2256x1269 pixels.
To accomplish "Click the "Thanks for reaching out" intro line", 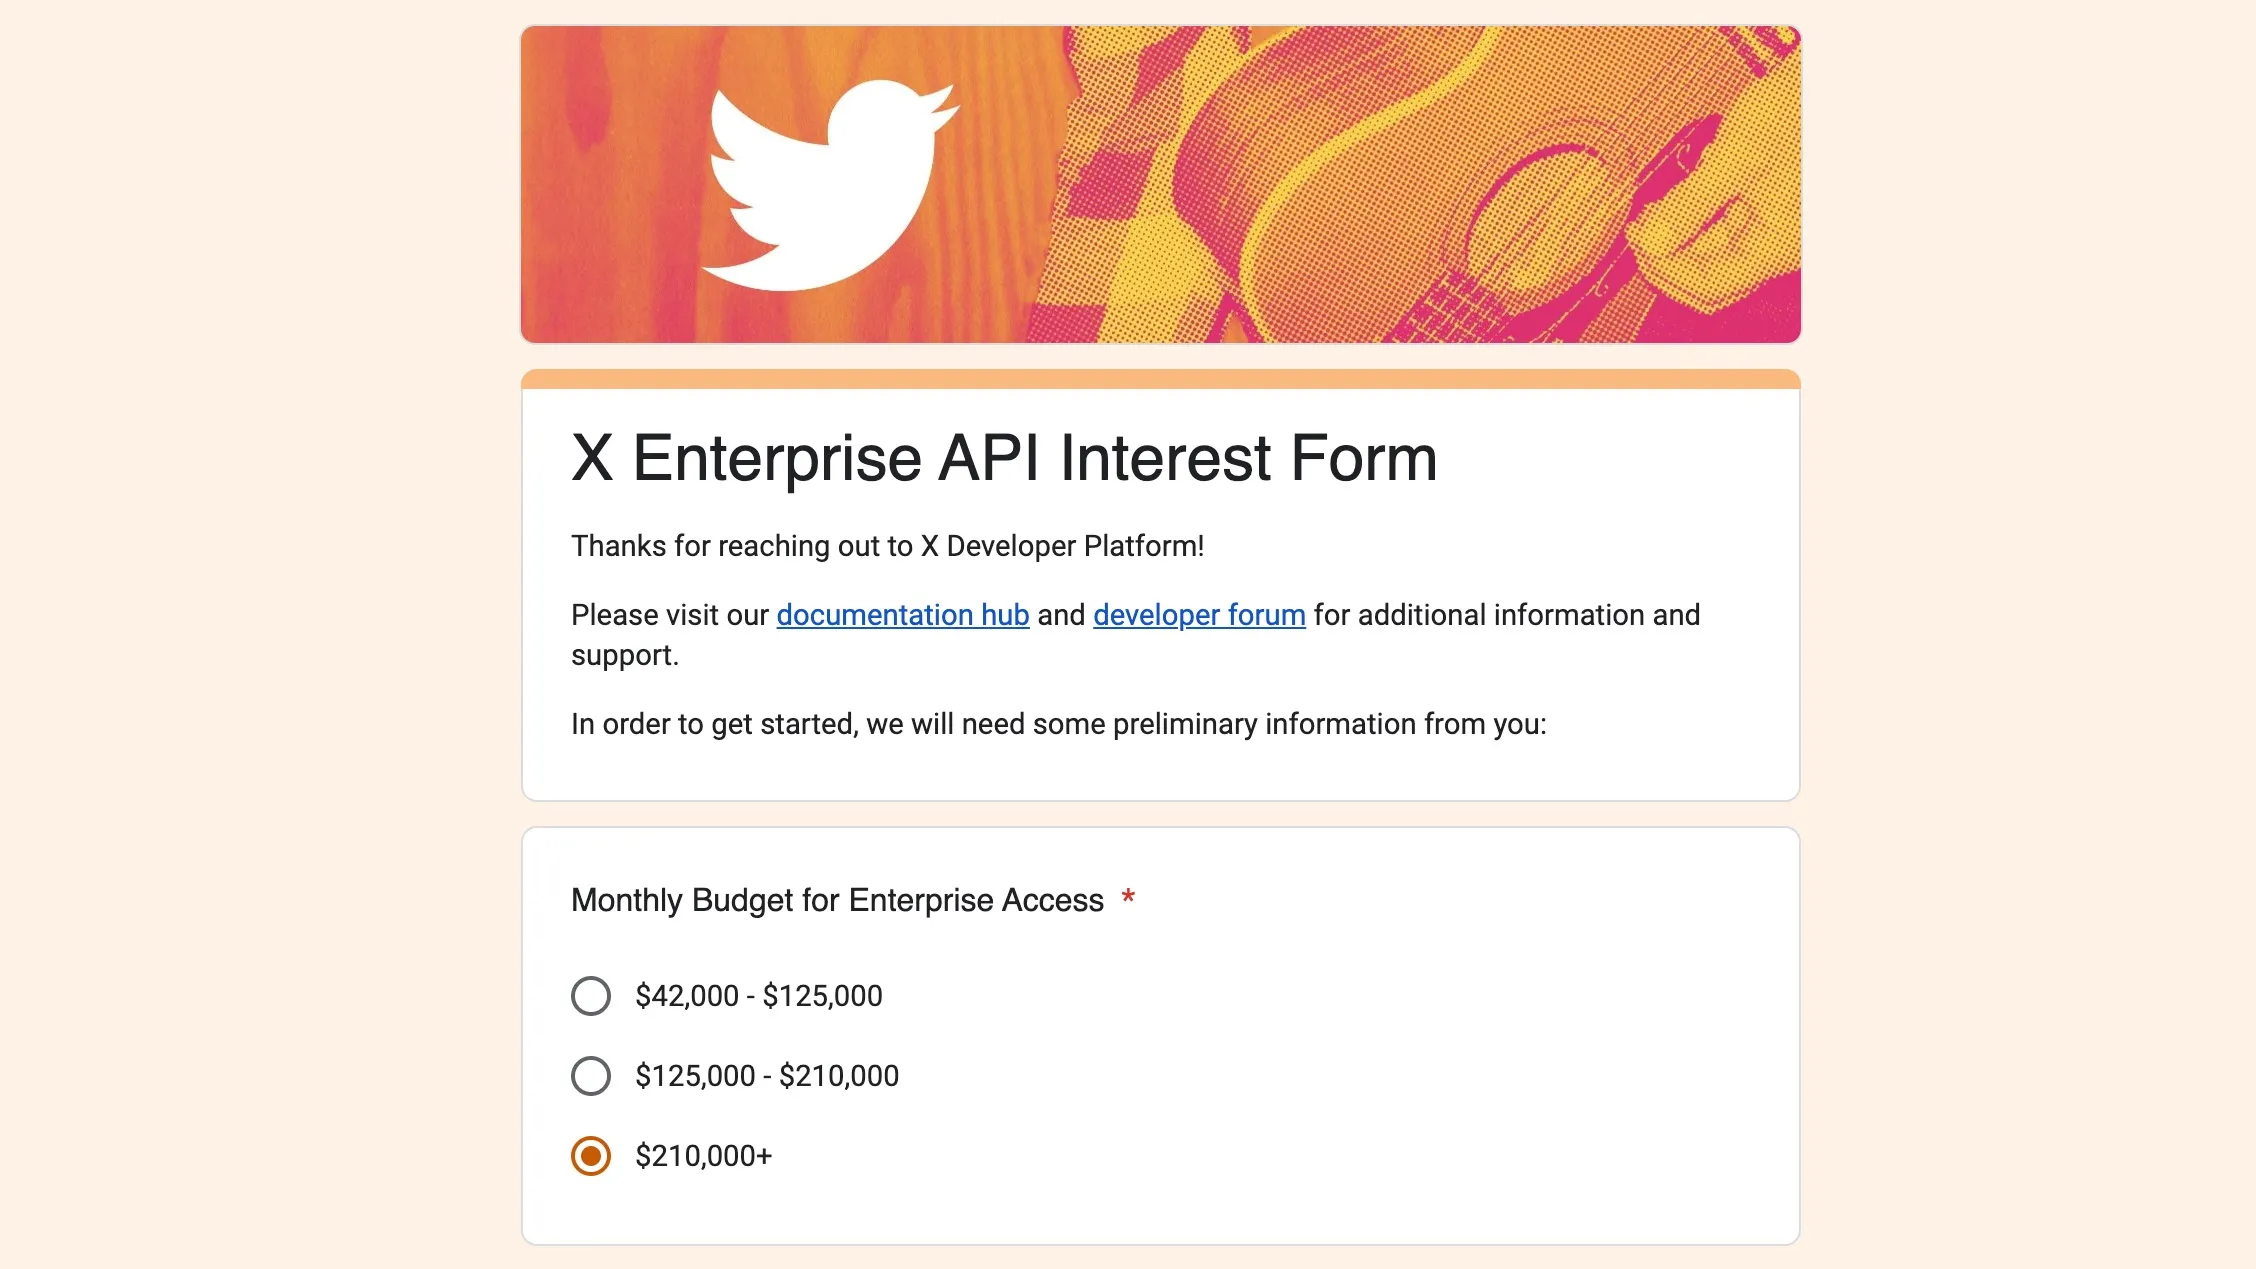I will click(887, 546).
